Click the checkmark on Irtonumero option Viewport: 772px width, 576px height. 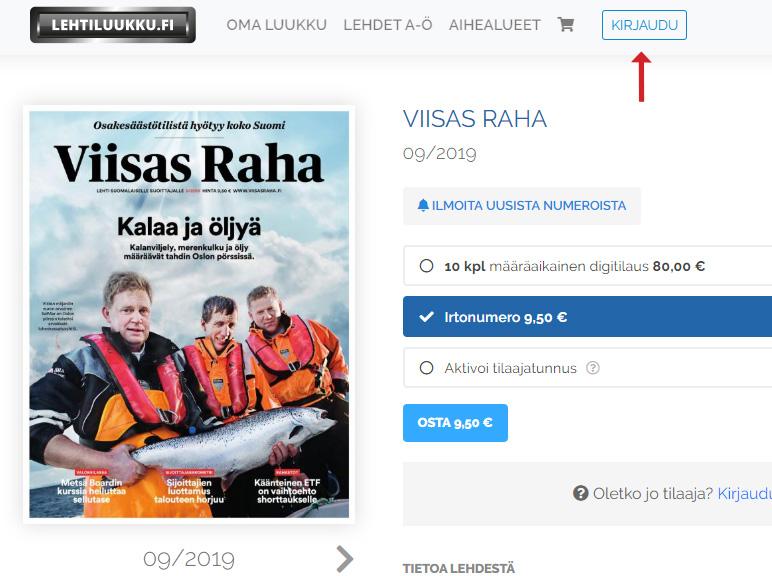click(426, 317)
